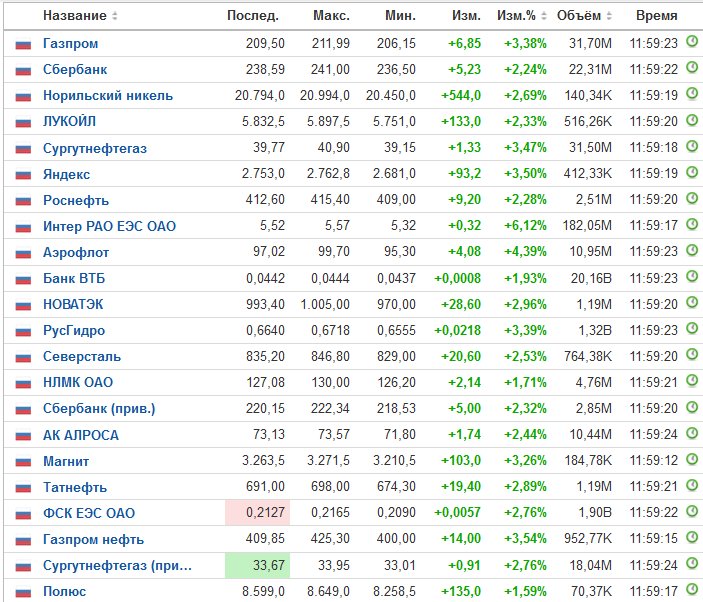Open the Татнефть stock link
703x602 pixels.
coord(75,487)
